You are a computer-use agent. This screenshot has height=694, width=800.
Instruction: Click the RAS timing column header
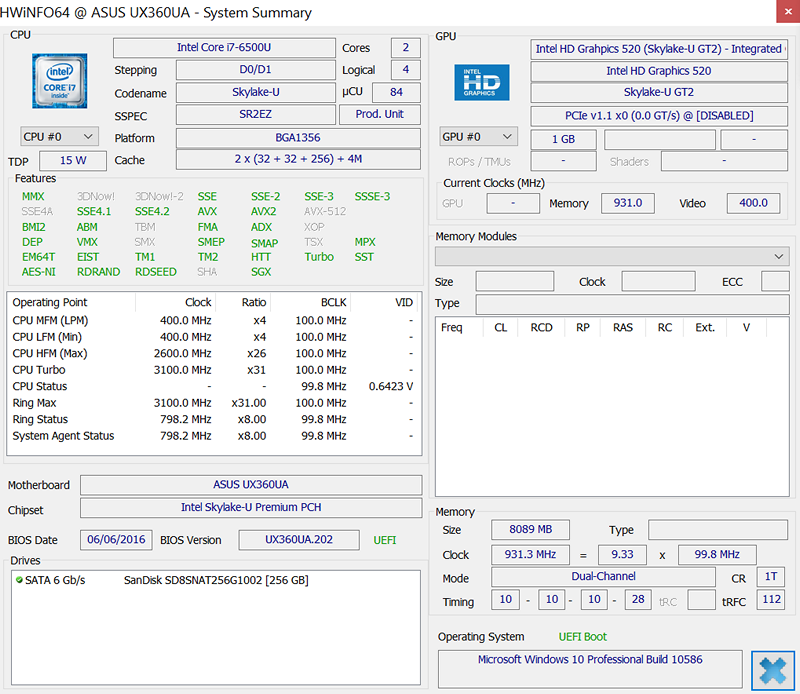click(622, 328)
